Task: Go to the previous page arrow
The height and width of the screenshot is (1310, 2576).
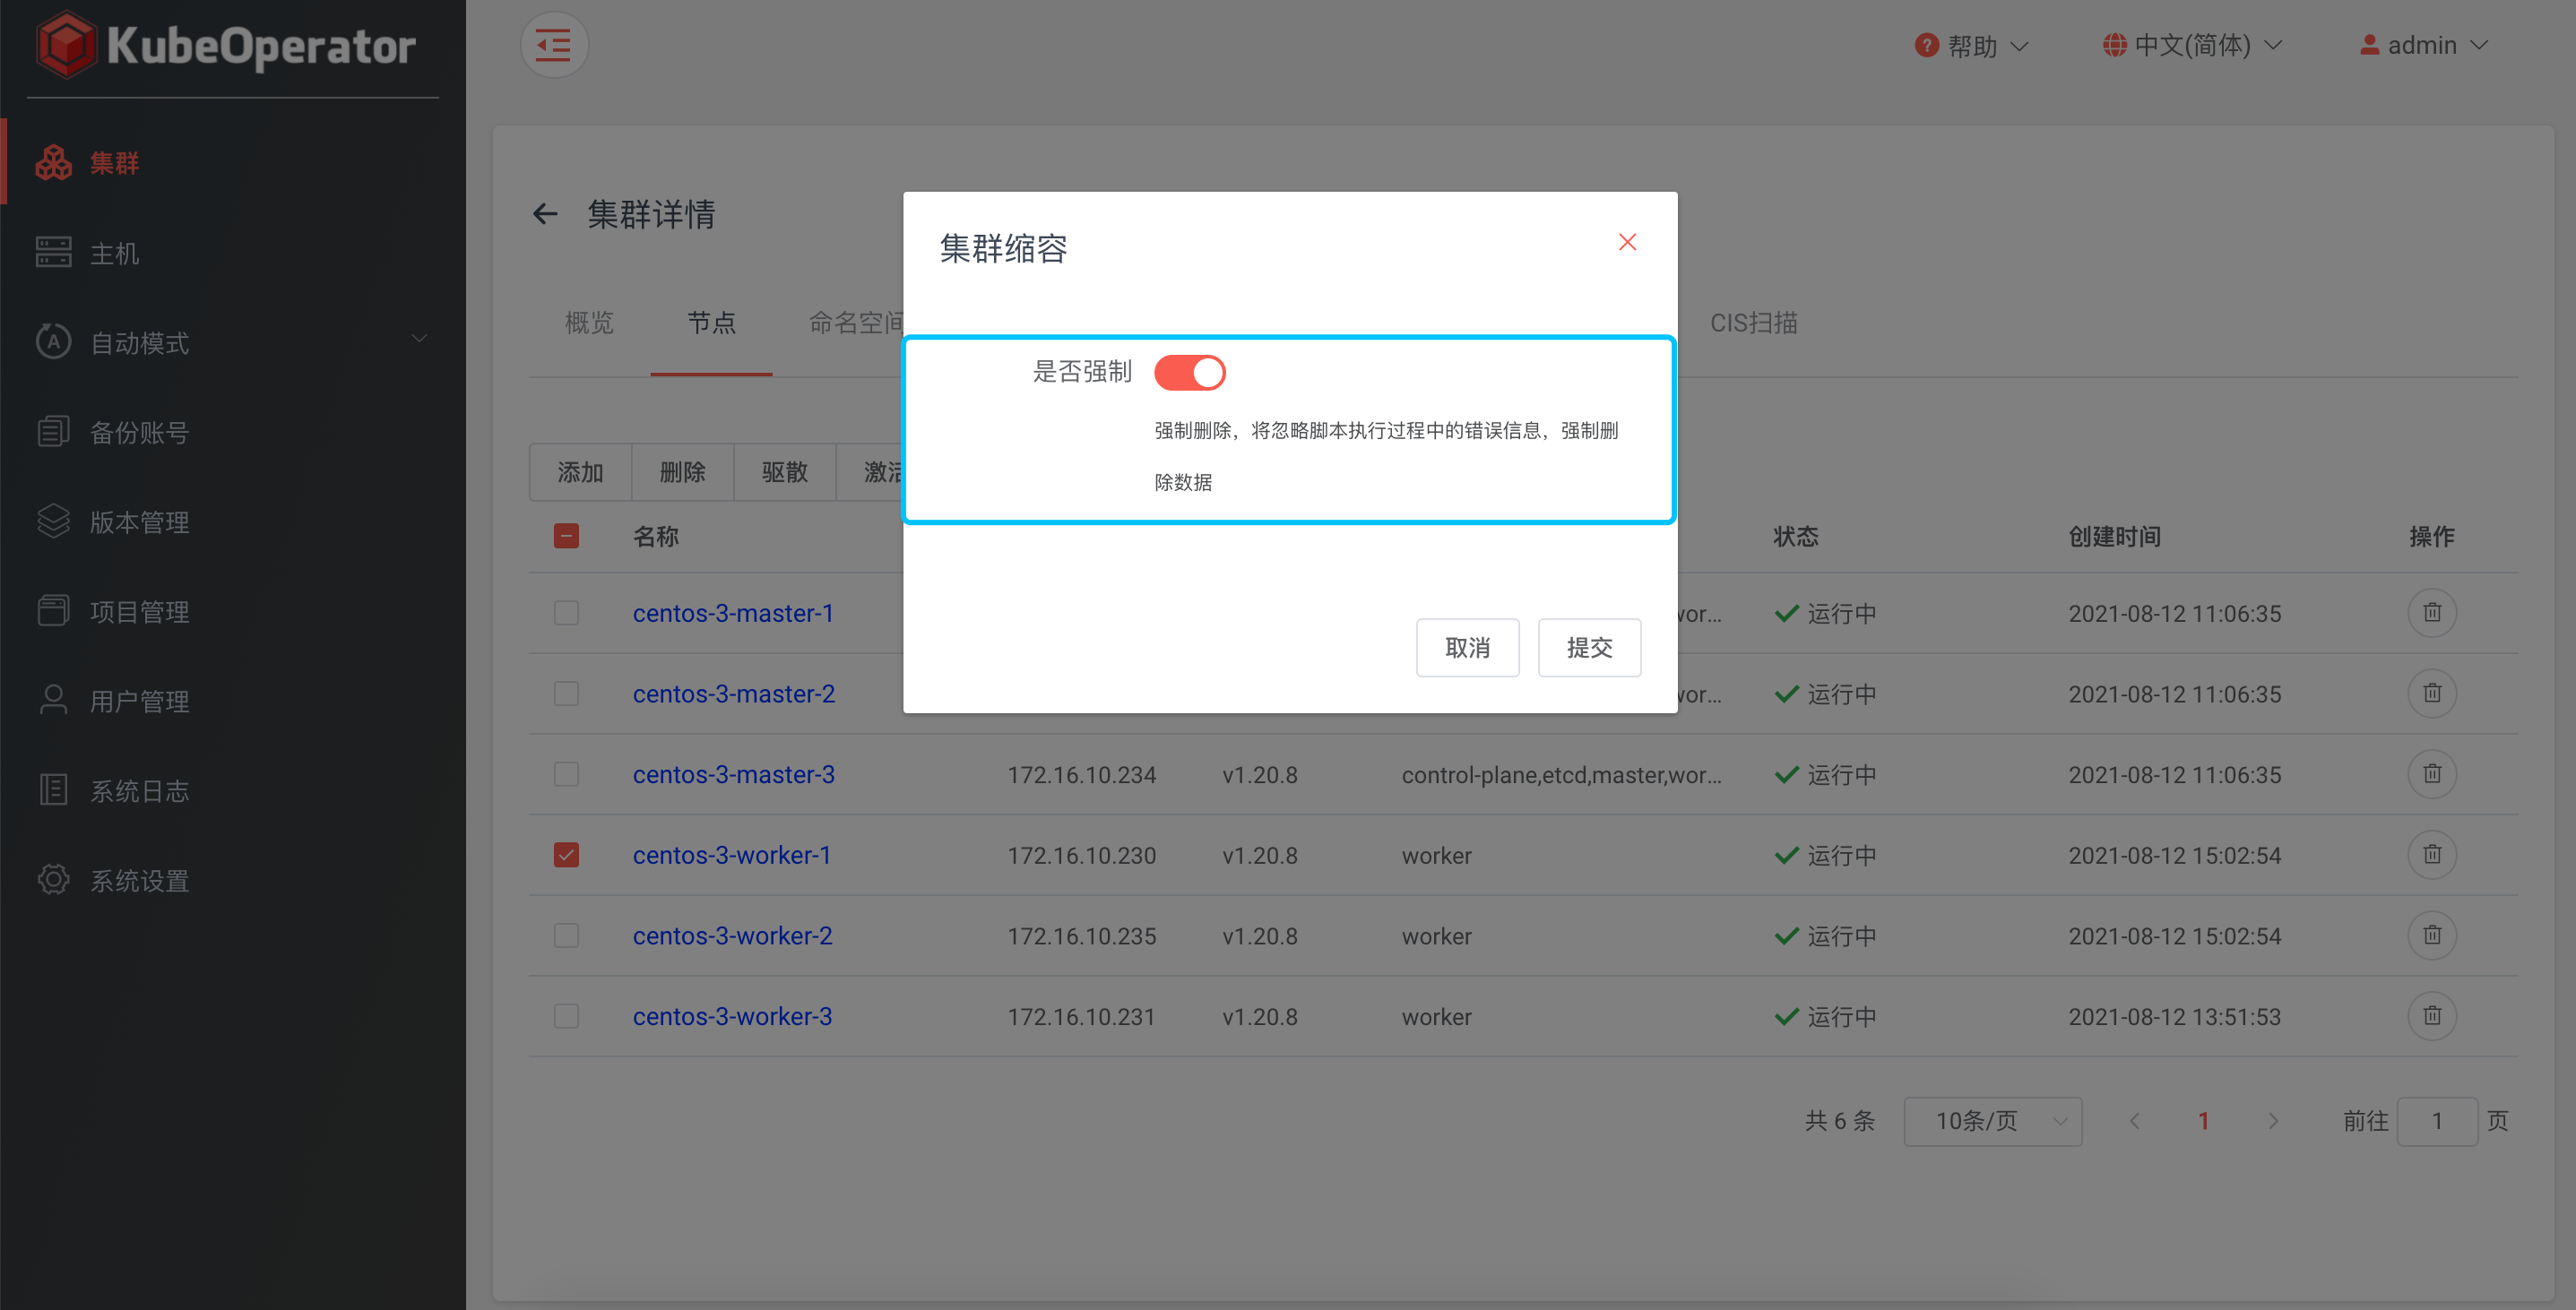Action: tap(2135, 1121)
